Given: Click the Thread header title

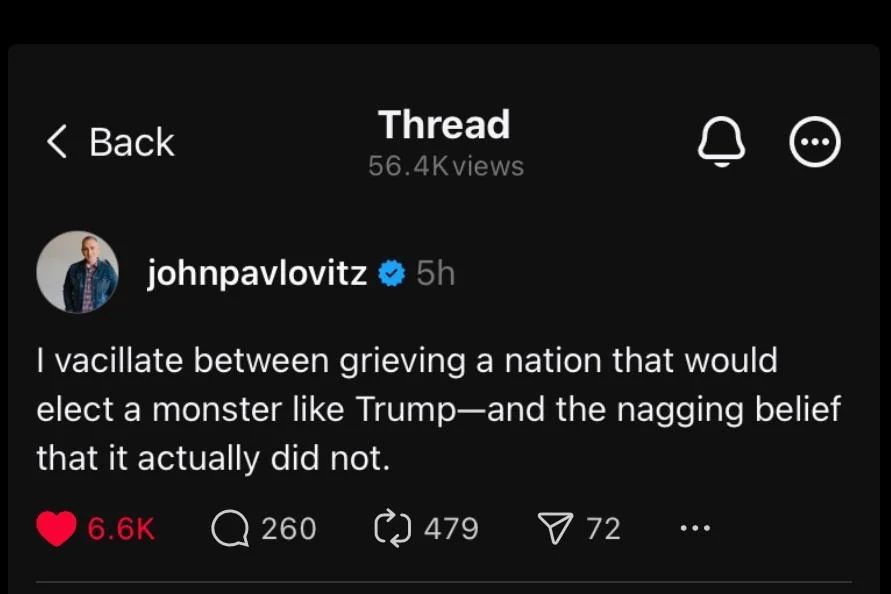Looking at the screenshot, I should 444,124.
